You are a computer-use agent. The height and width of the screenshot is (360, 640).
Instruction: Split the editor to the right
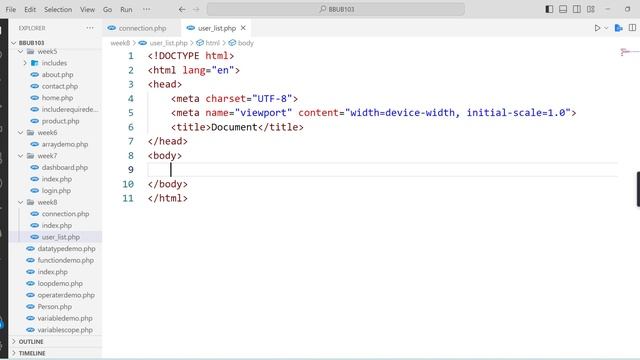pyautogui.click(x=632, y=28)
